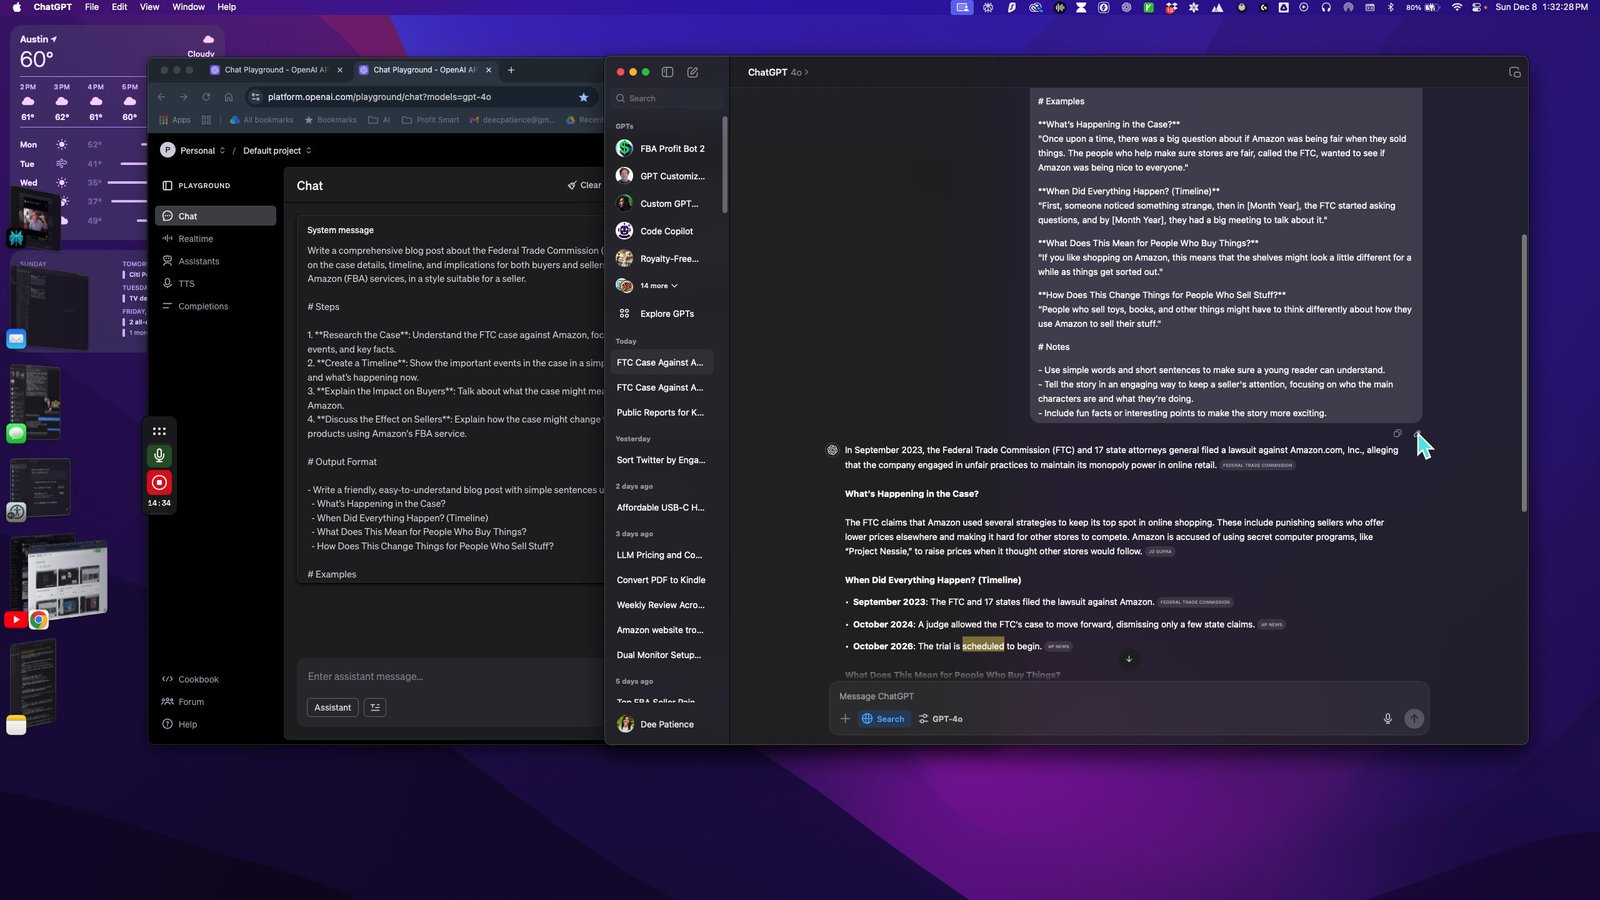Click the Clear button in Chat
This screenshot has height=900, width=1600.
click(585, 185)
